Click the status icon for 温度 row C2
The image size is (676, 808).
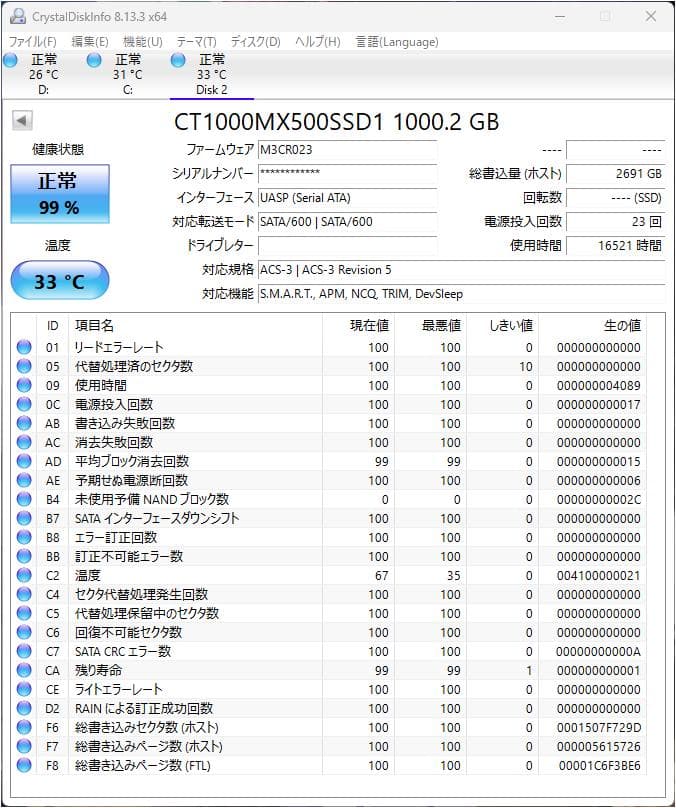point(24,575)
